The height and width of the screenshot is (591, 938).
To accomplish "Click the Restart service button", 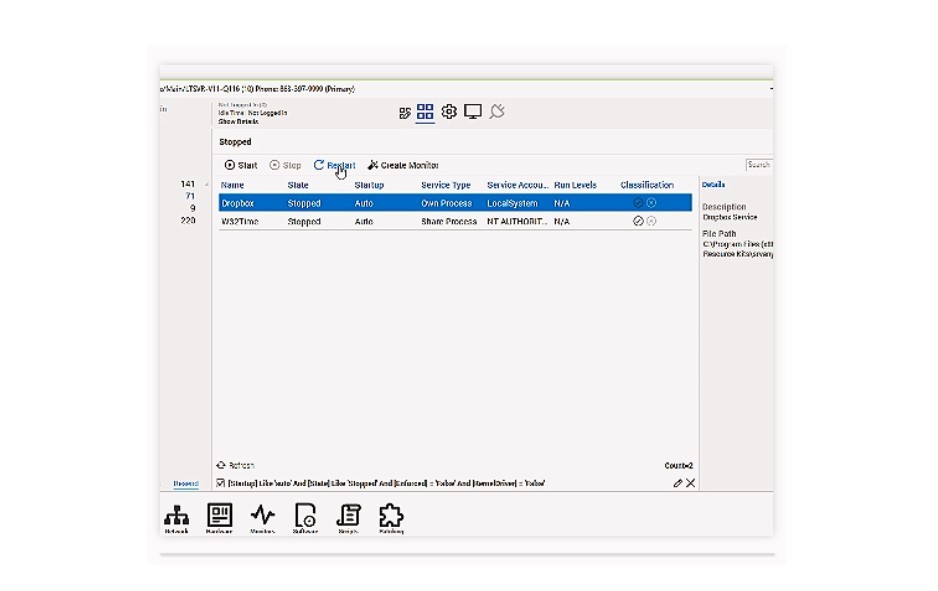I will click(x=334, y=165).
